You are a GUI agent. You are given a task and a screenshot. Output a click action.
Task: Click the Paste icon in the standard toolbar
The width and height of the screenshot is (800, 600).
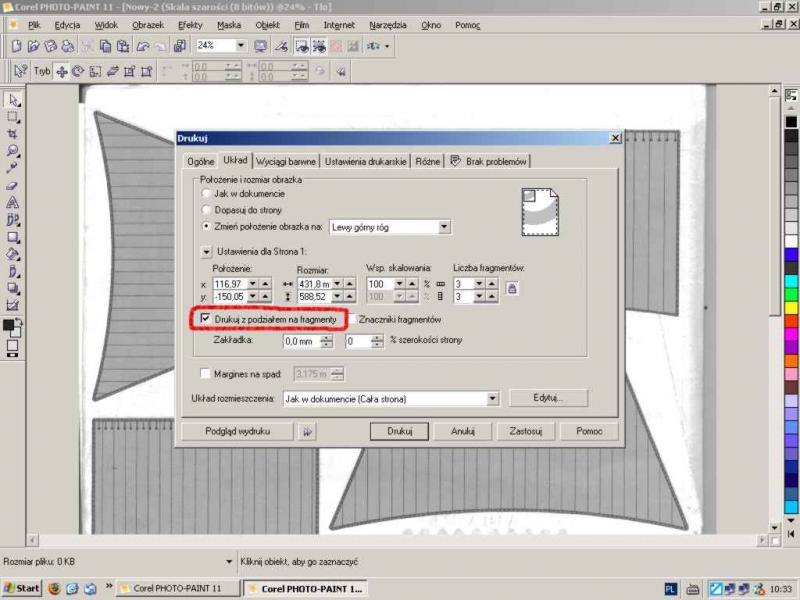click(123, 46)
